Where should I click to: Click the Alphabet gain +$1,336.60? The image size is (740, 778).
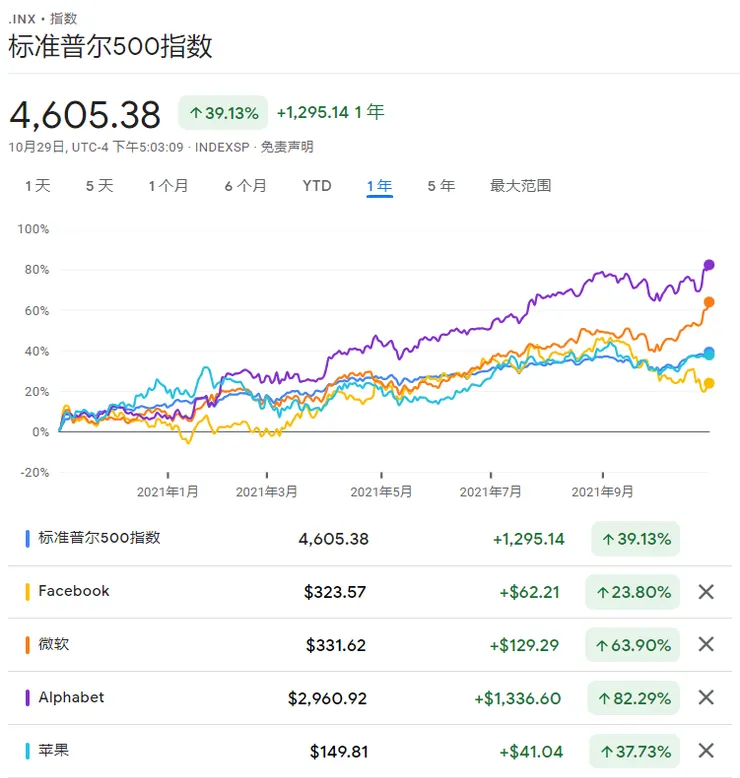pyautogui.click(x=517, y=698)
